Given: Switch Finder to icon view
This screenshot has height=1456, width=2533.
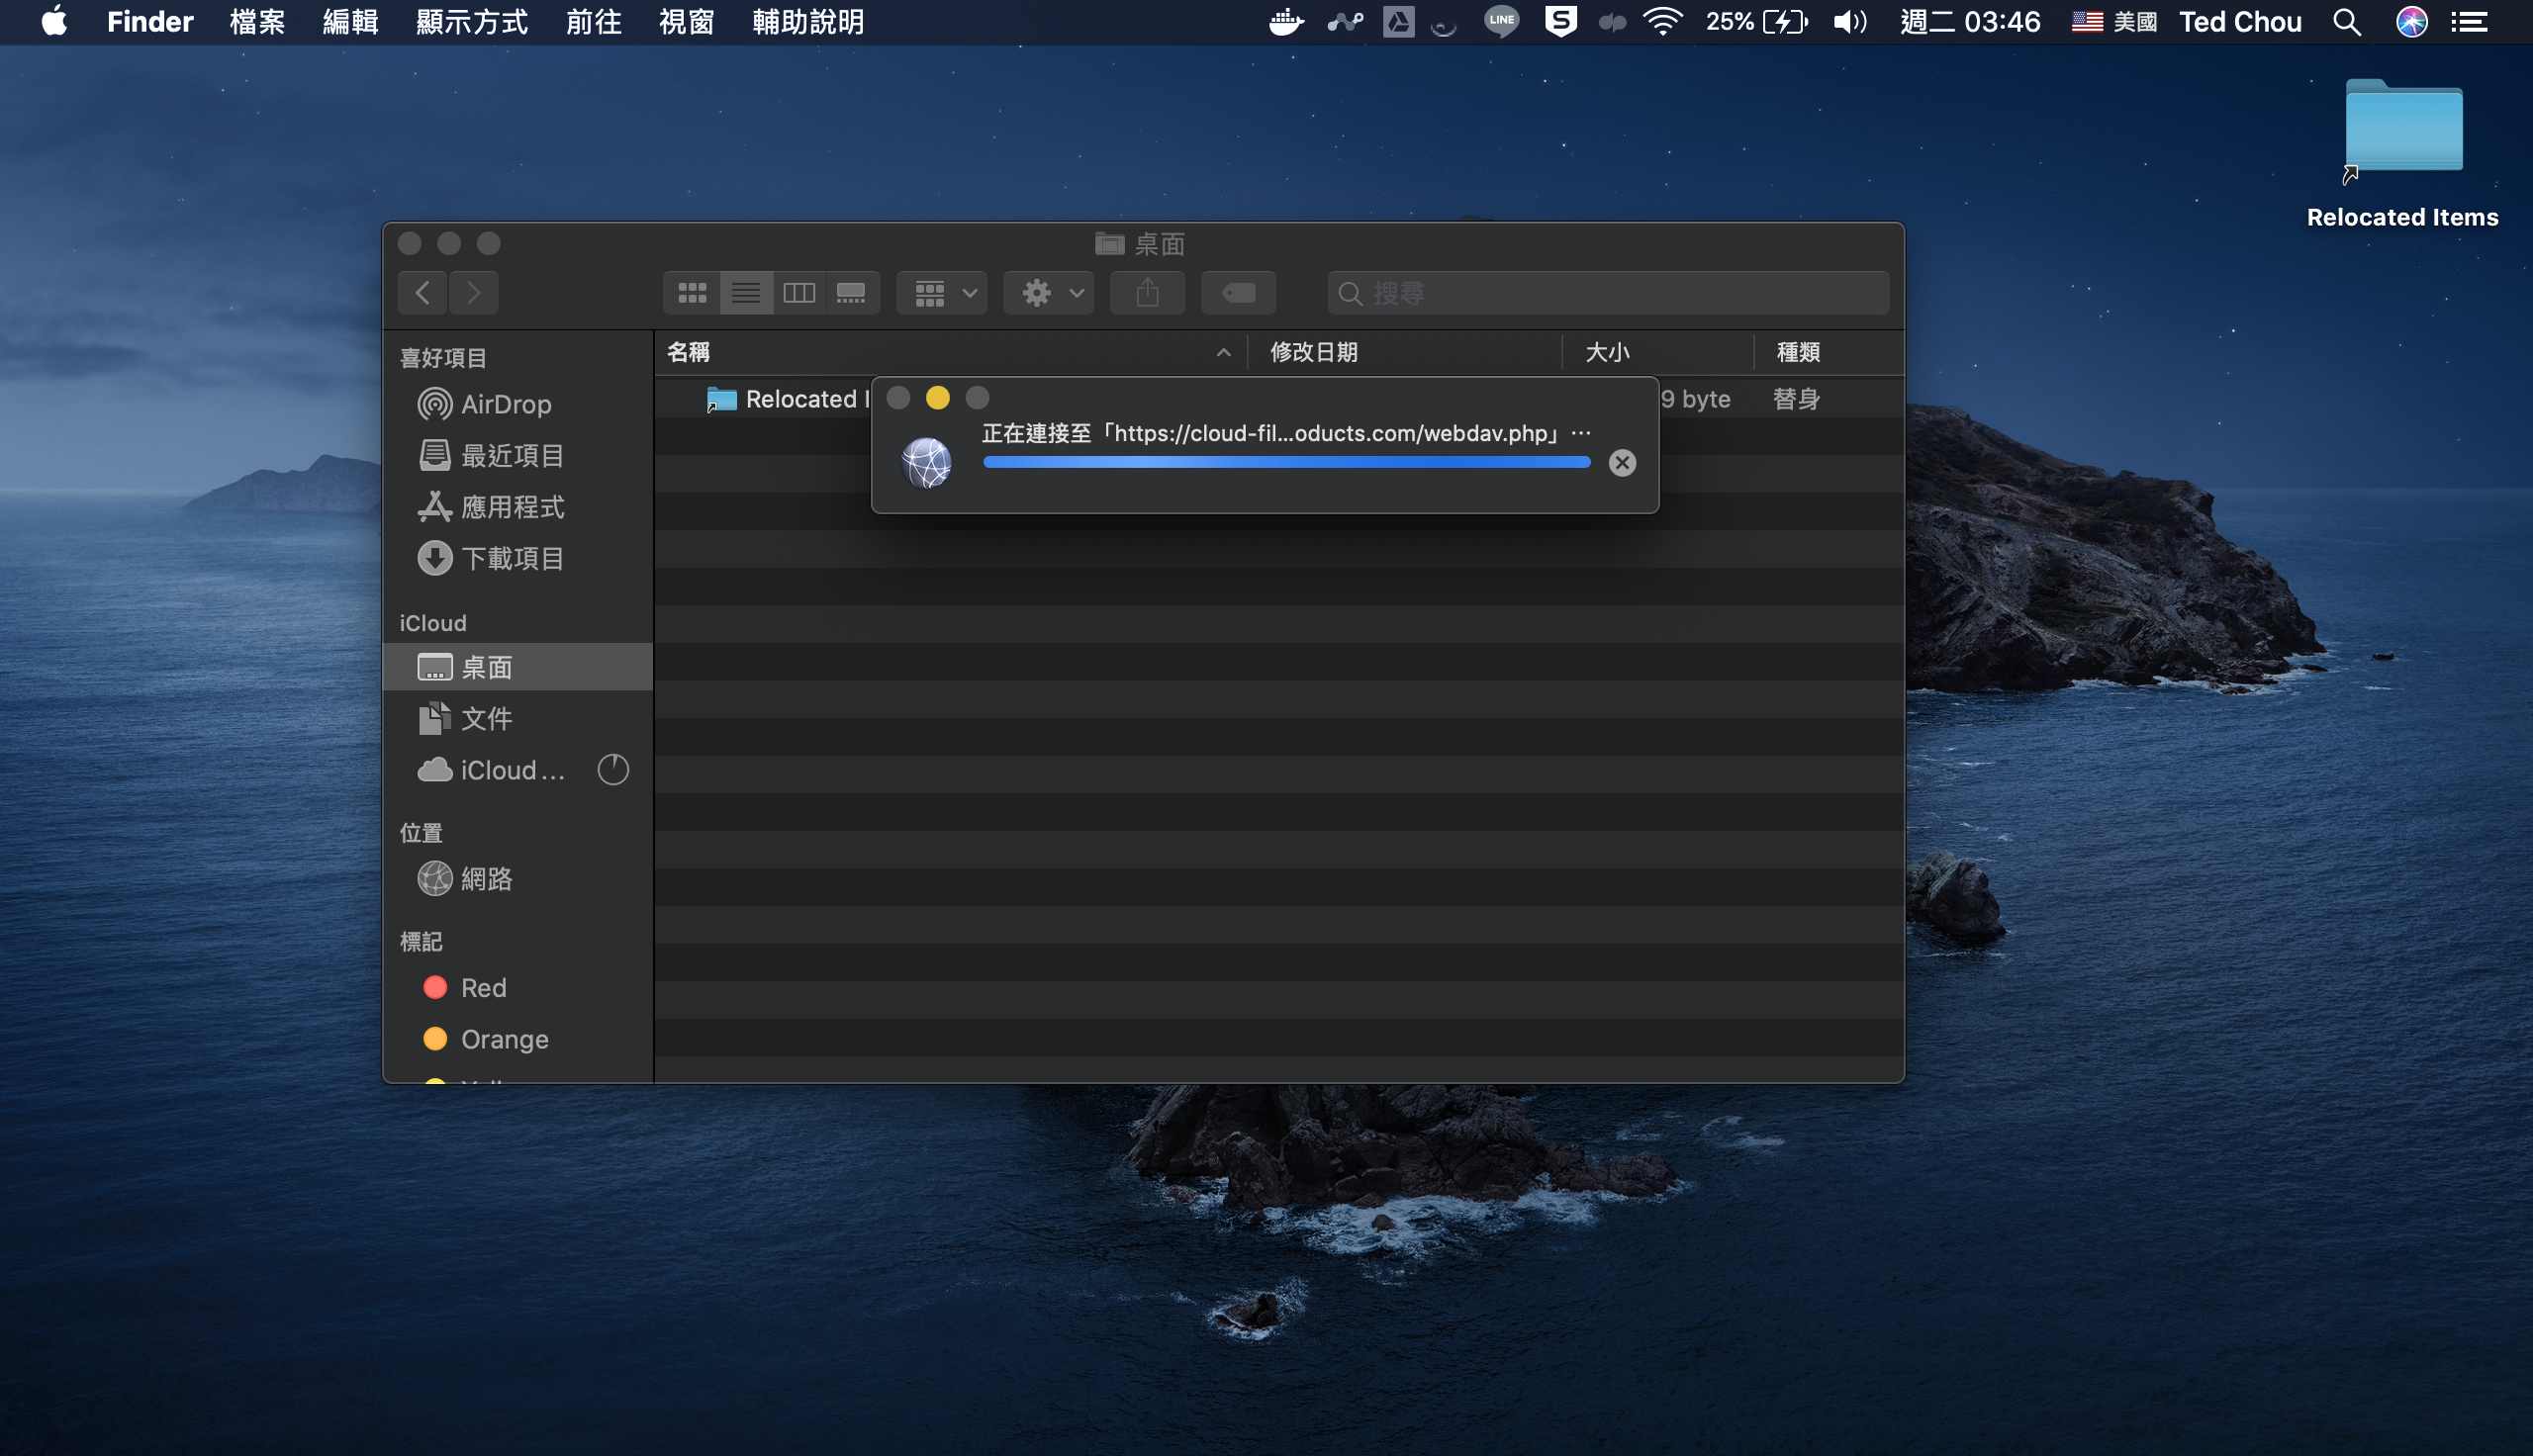Looking at the screenshot, I should 691,293.
